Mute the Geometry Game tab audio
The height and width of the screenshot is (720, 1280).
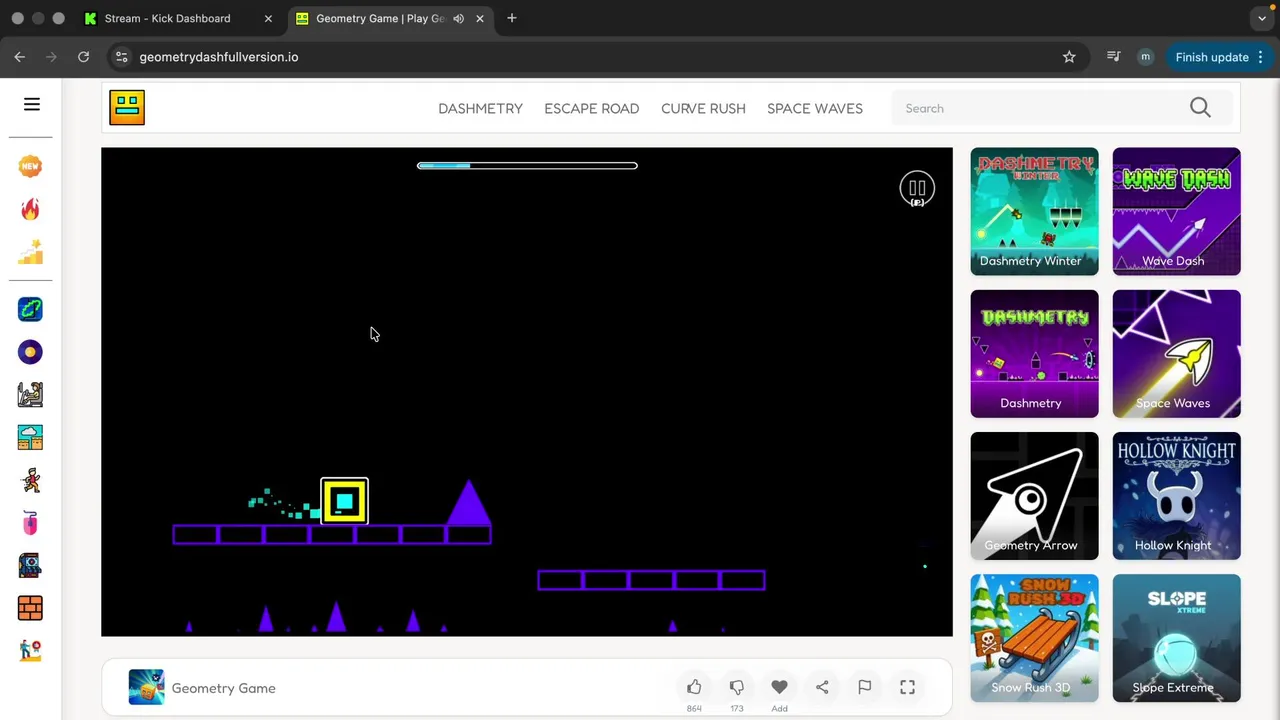click(x=458, y=18)
